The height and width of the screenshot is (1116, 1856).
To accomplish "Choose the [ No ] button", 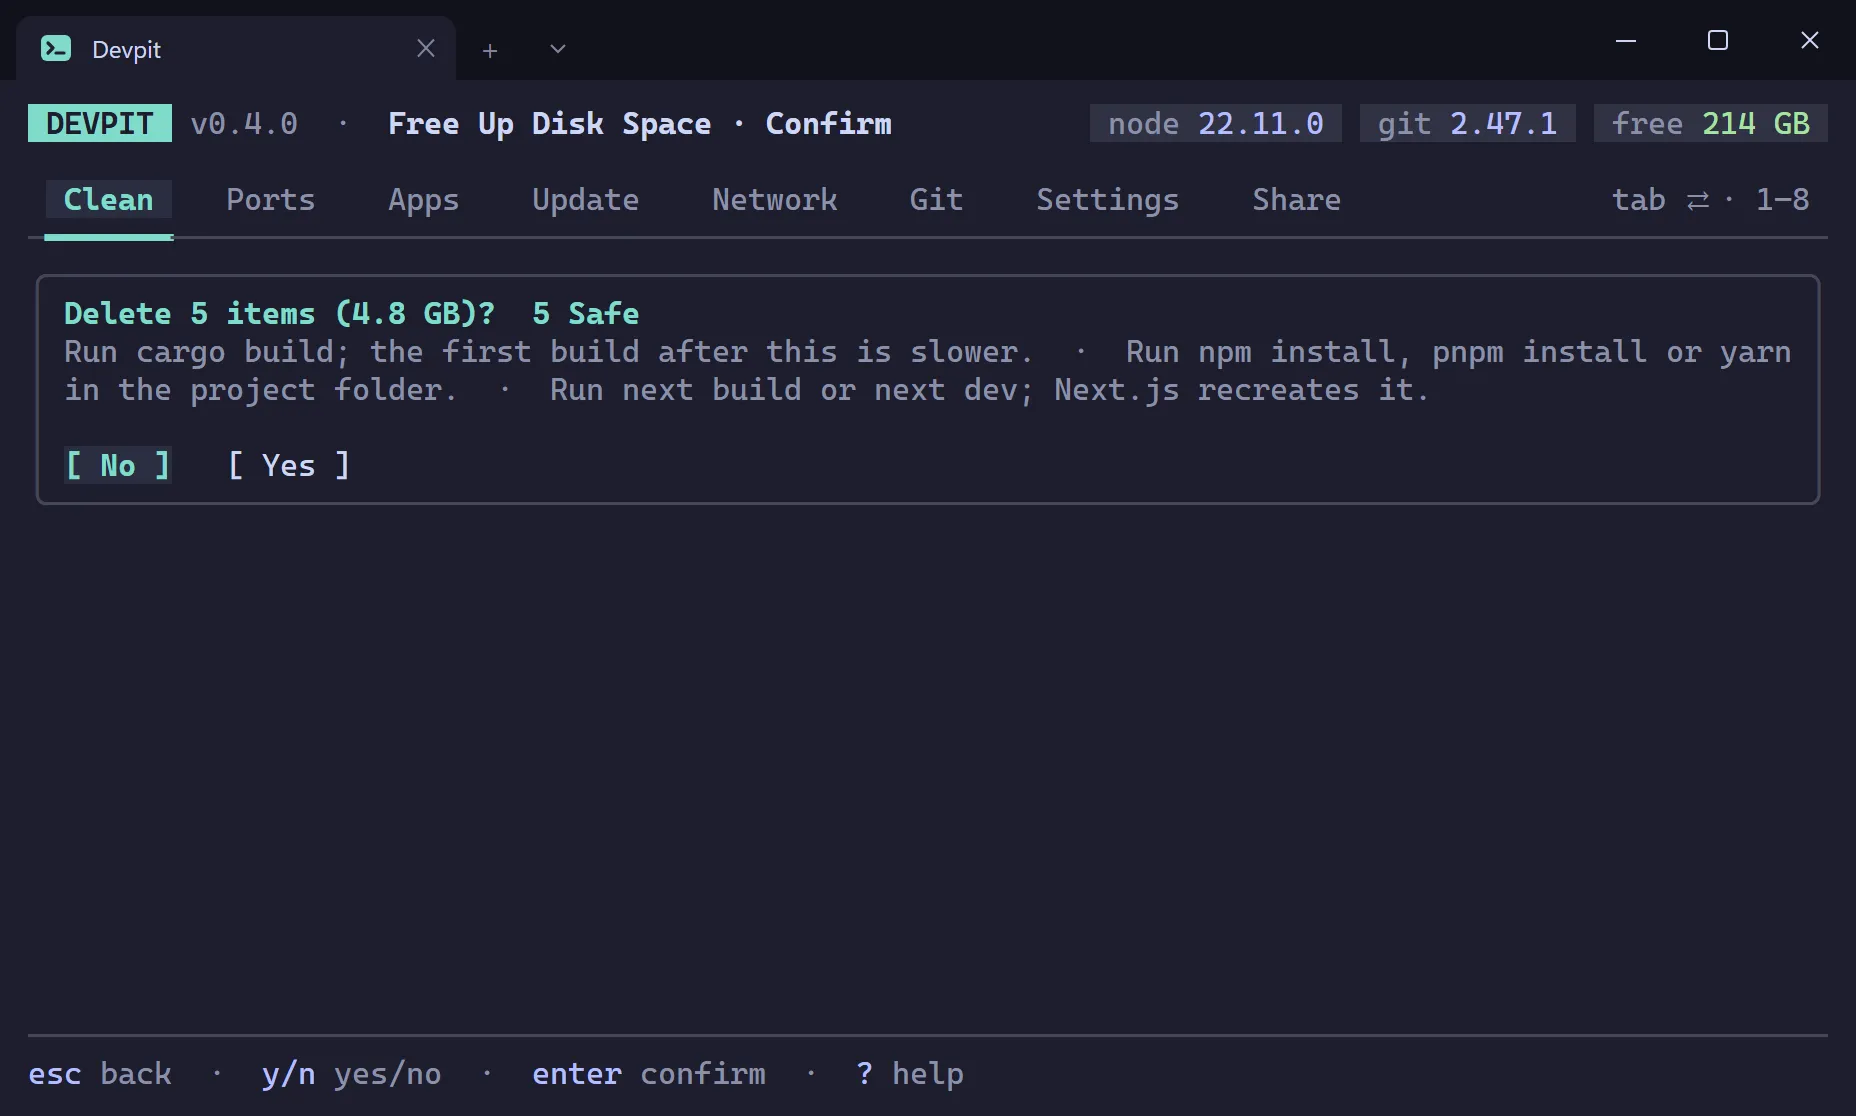I will 118,465.
